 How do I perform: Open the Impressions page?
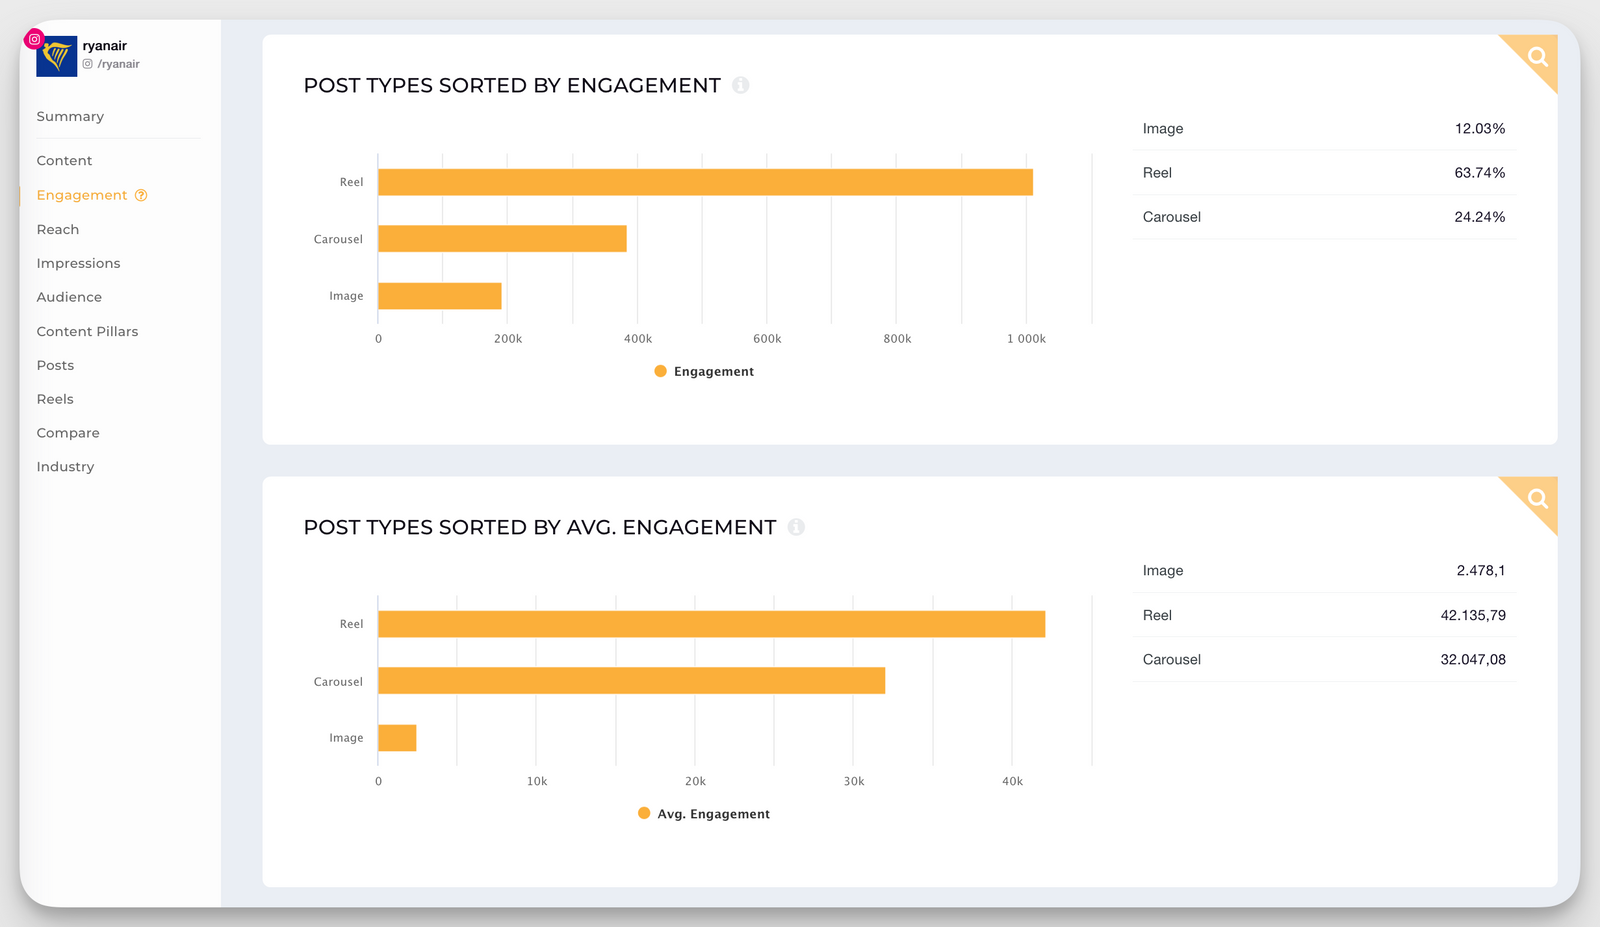click(78, 263)
